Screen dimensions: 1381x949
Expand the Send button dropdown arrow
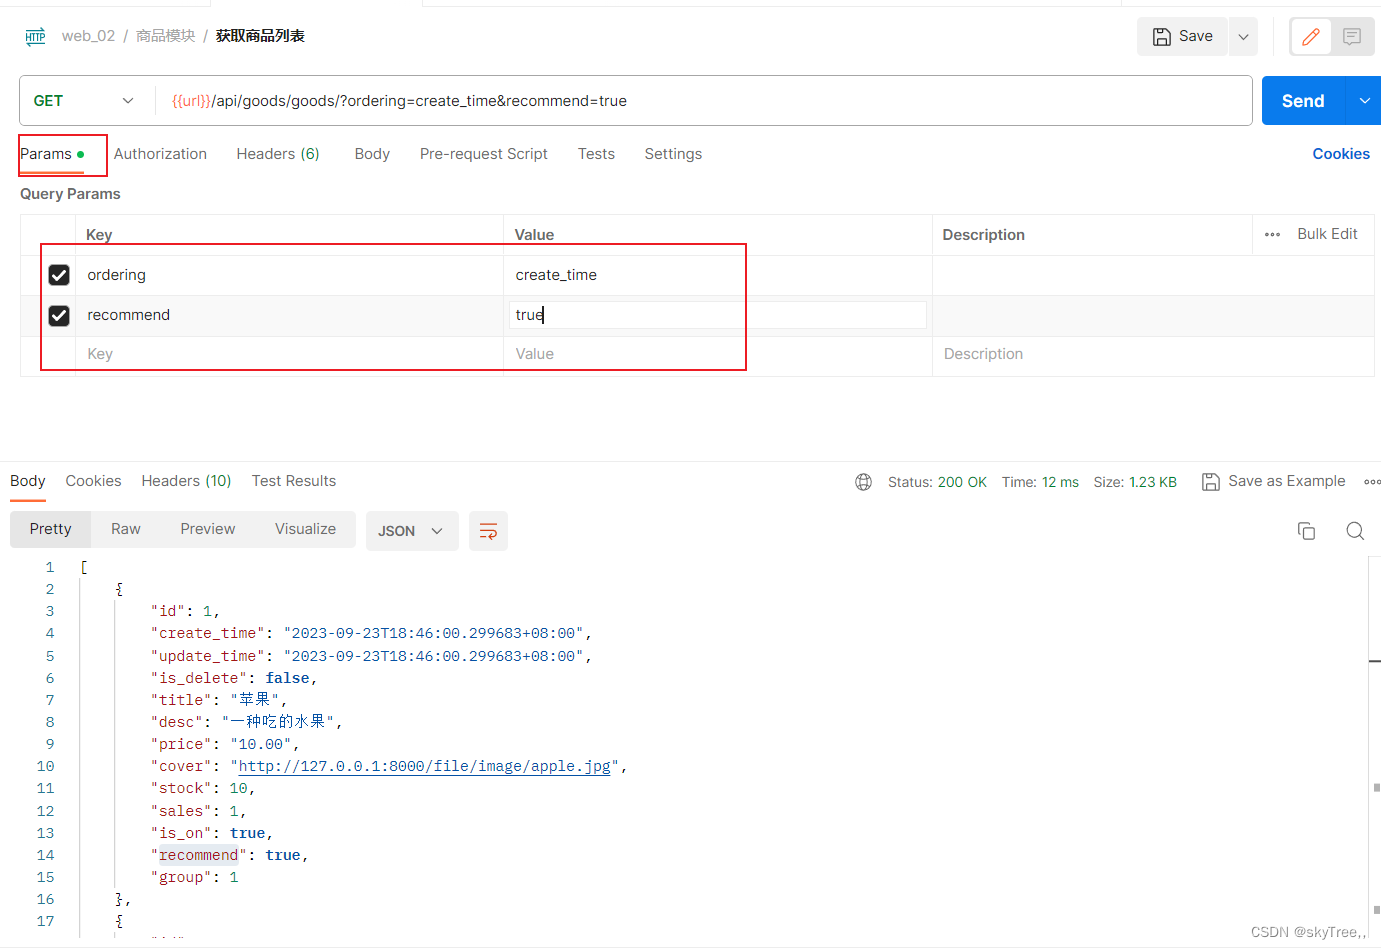(x=1364, y=100)
